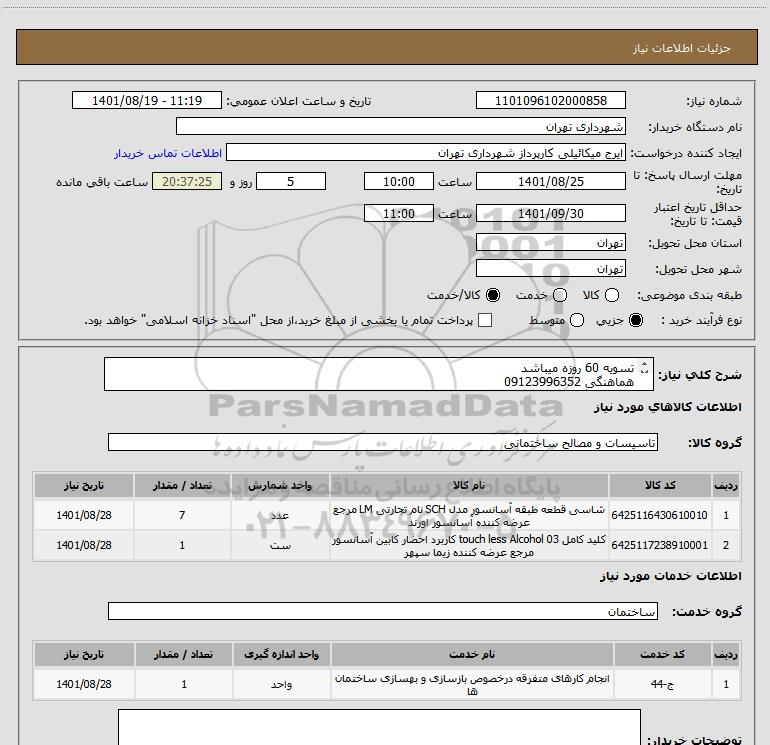Select the جزیی purchase type radio

(x=635, y=320)
